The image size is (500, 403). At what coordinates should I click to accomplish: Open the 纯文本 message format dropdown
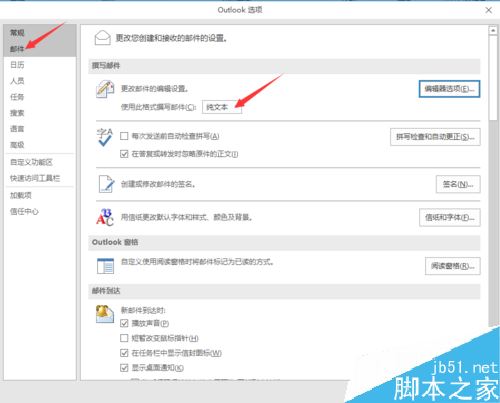[222, 107]
